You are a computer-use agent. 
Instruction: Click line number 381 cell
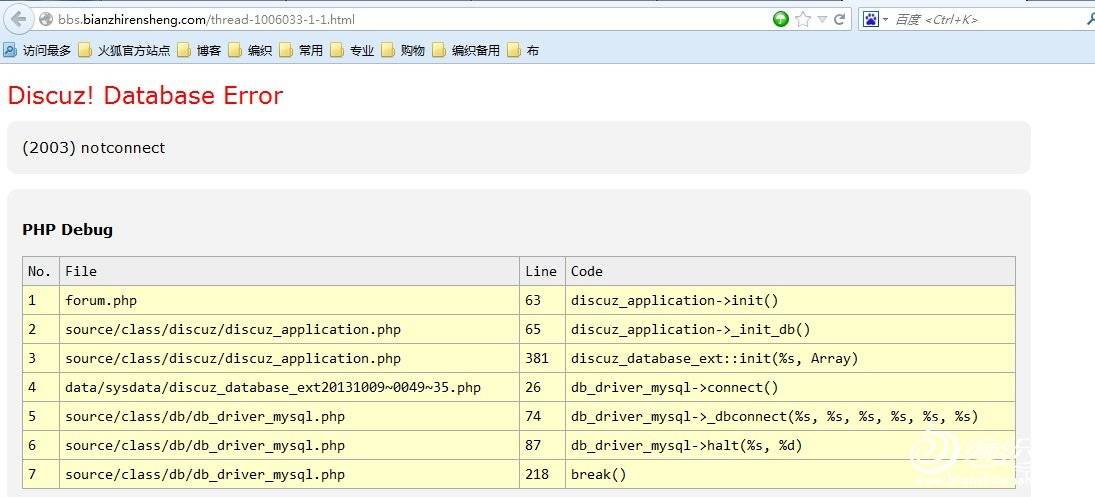pyautogui.click(x=542, y=358)
